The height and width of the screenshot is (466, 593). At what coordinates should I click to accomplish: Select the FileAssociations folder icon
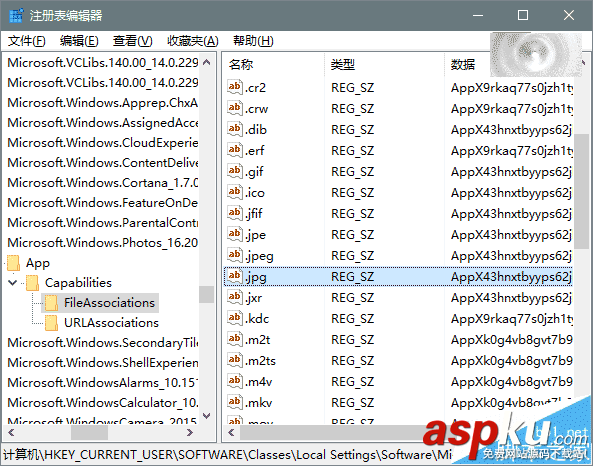[51, 303]
